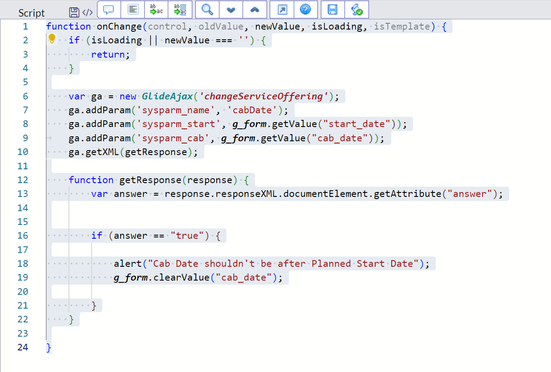The width and height of the screenshot is (551, 372).
Task: Open the Replace All tool
Action: tap(180, 9)
